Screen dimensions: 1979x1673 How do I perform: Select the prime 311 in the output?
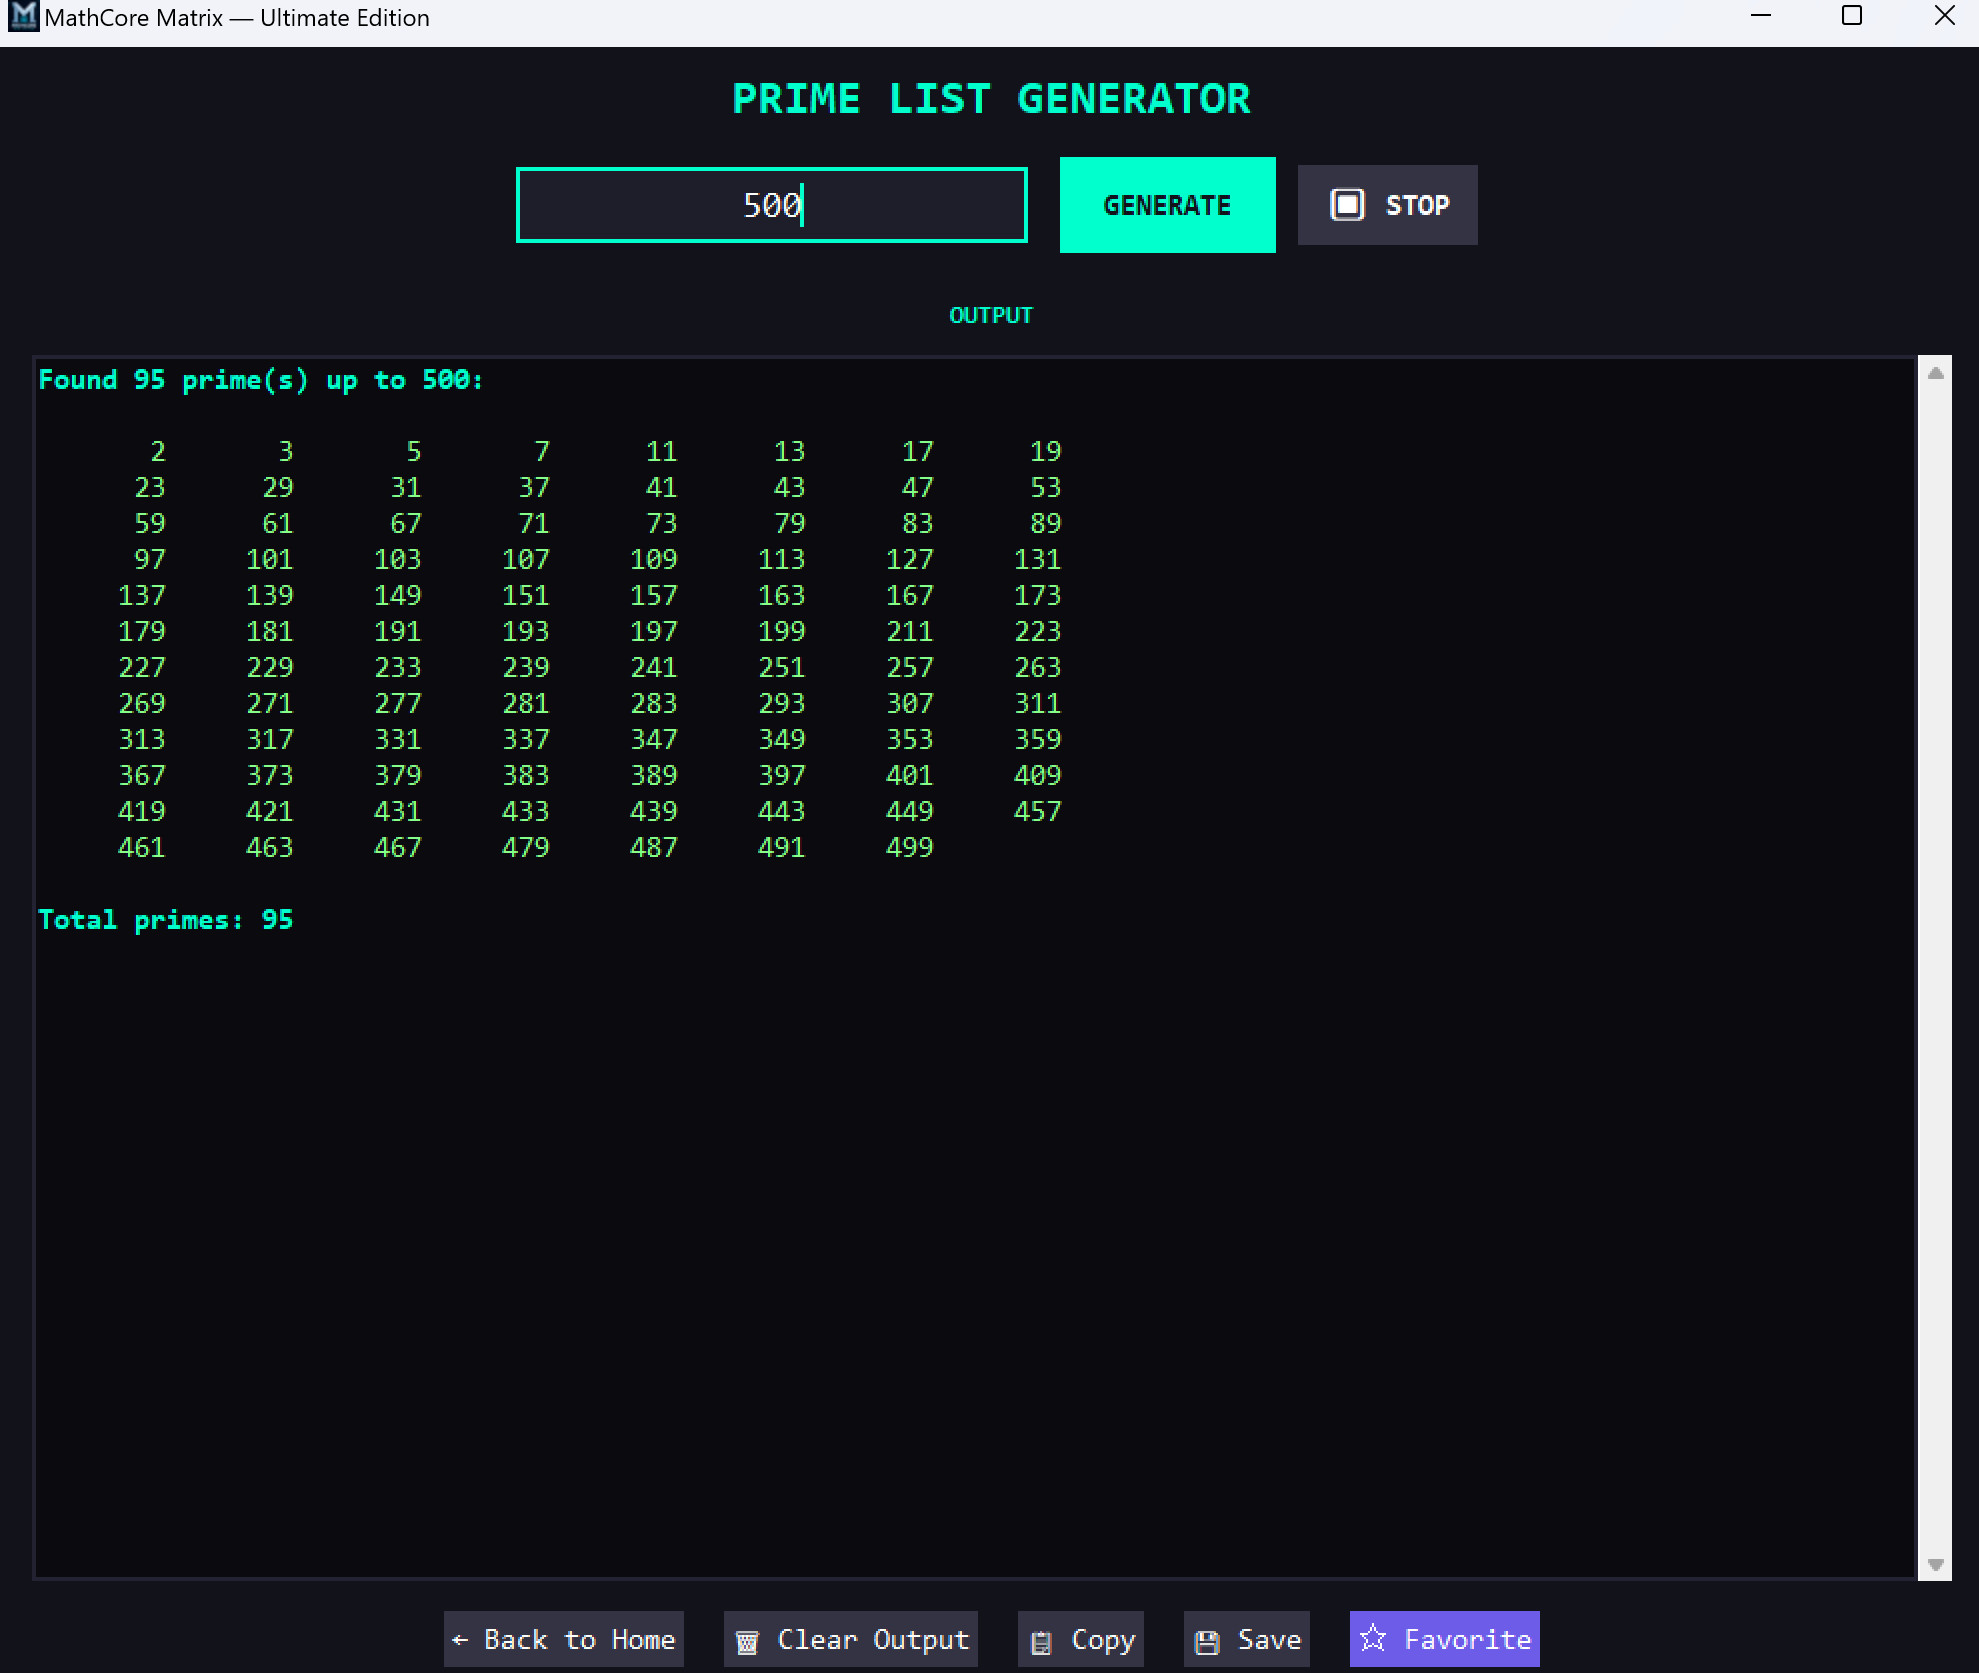point(1037,704)
